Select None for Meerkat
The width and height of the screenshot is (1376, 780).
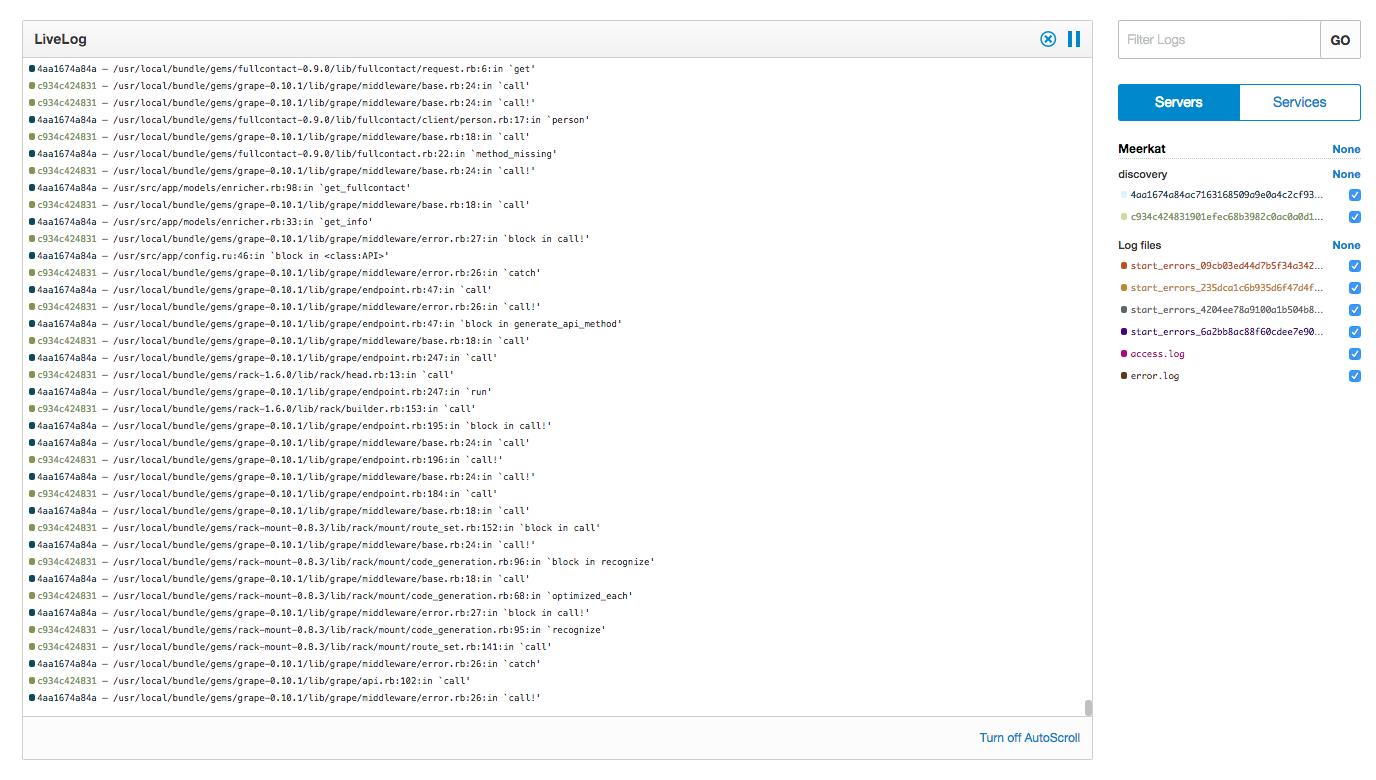pyautogui.click(x=1346, y=149)
